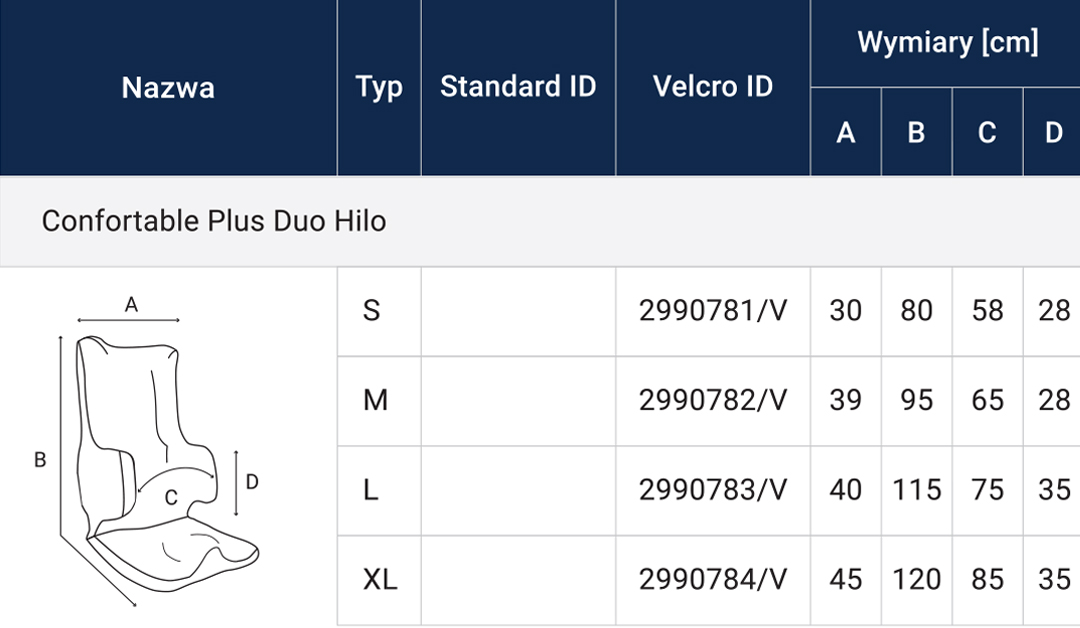This screenshot has height=628, width=1080.
Task: Click the dimension B sub-header
Action: click(x=917, y=132)
